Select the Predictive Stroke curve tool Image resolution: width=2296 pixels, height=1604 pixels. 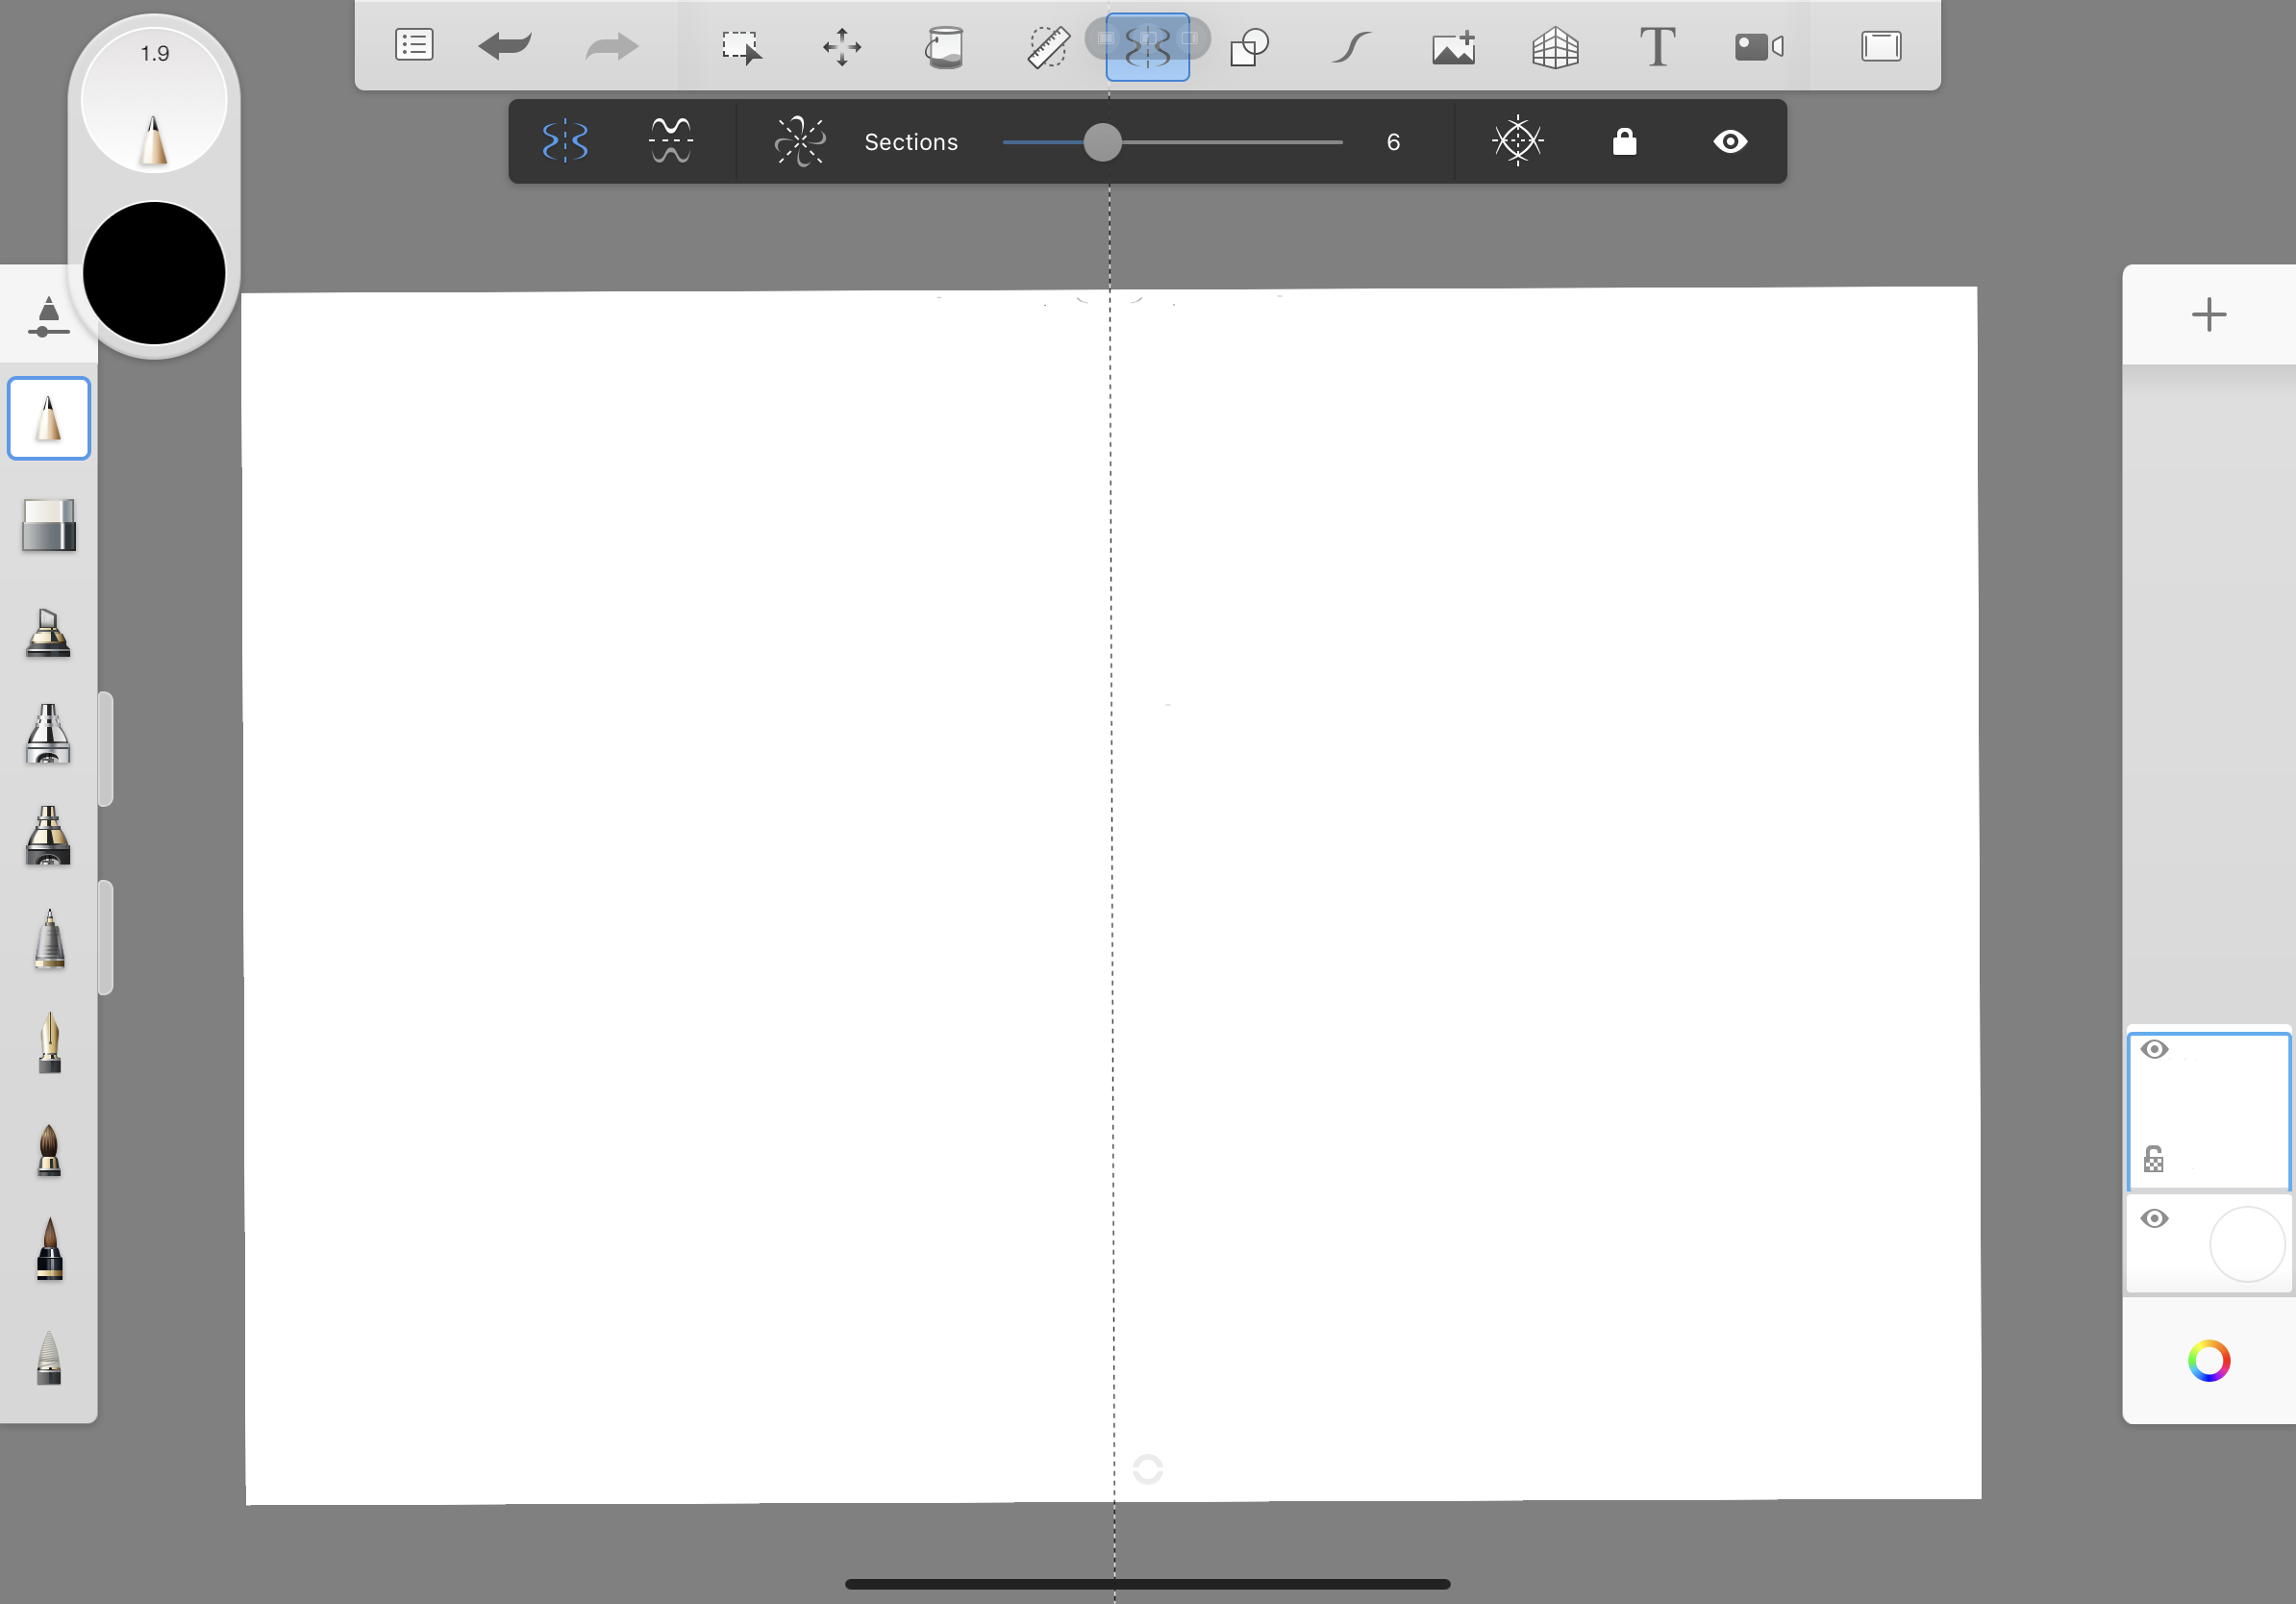click(x=1351, y=47)
